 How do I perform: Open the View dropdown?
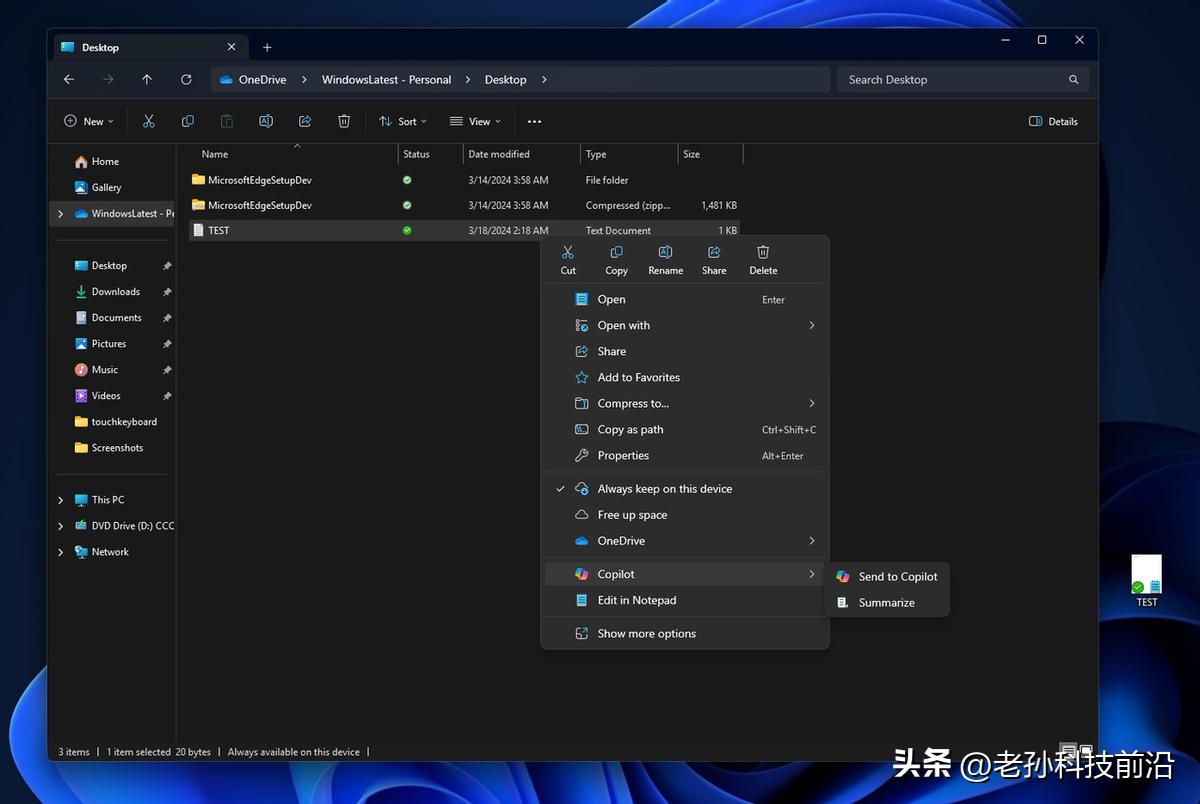click(475, 120)
